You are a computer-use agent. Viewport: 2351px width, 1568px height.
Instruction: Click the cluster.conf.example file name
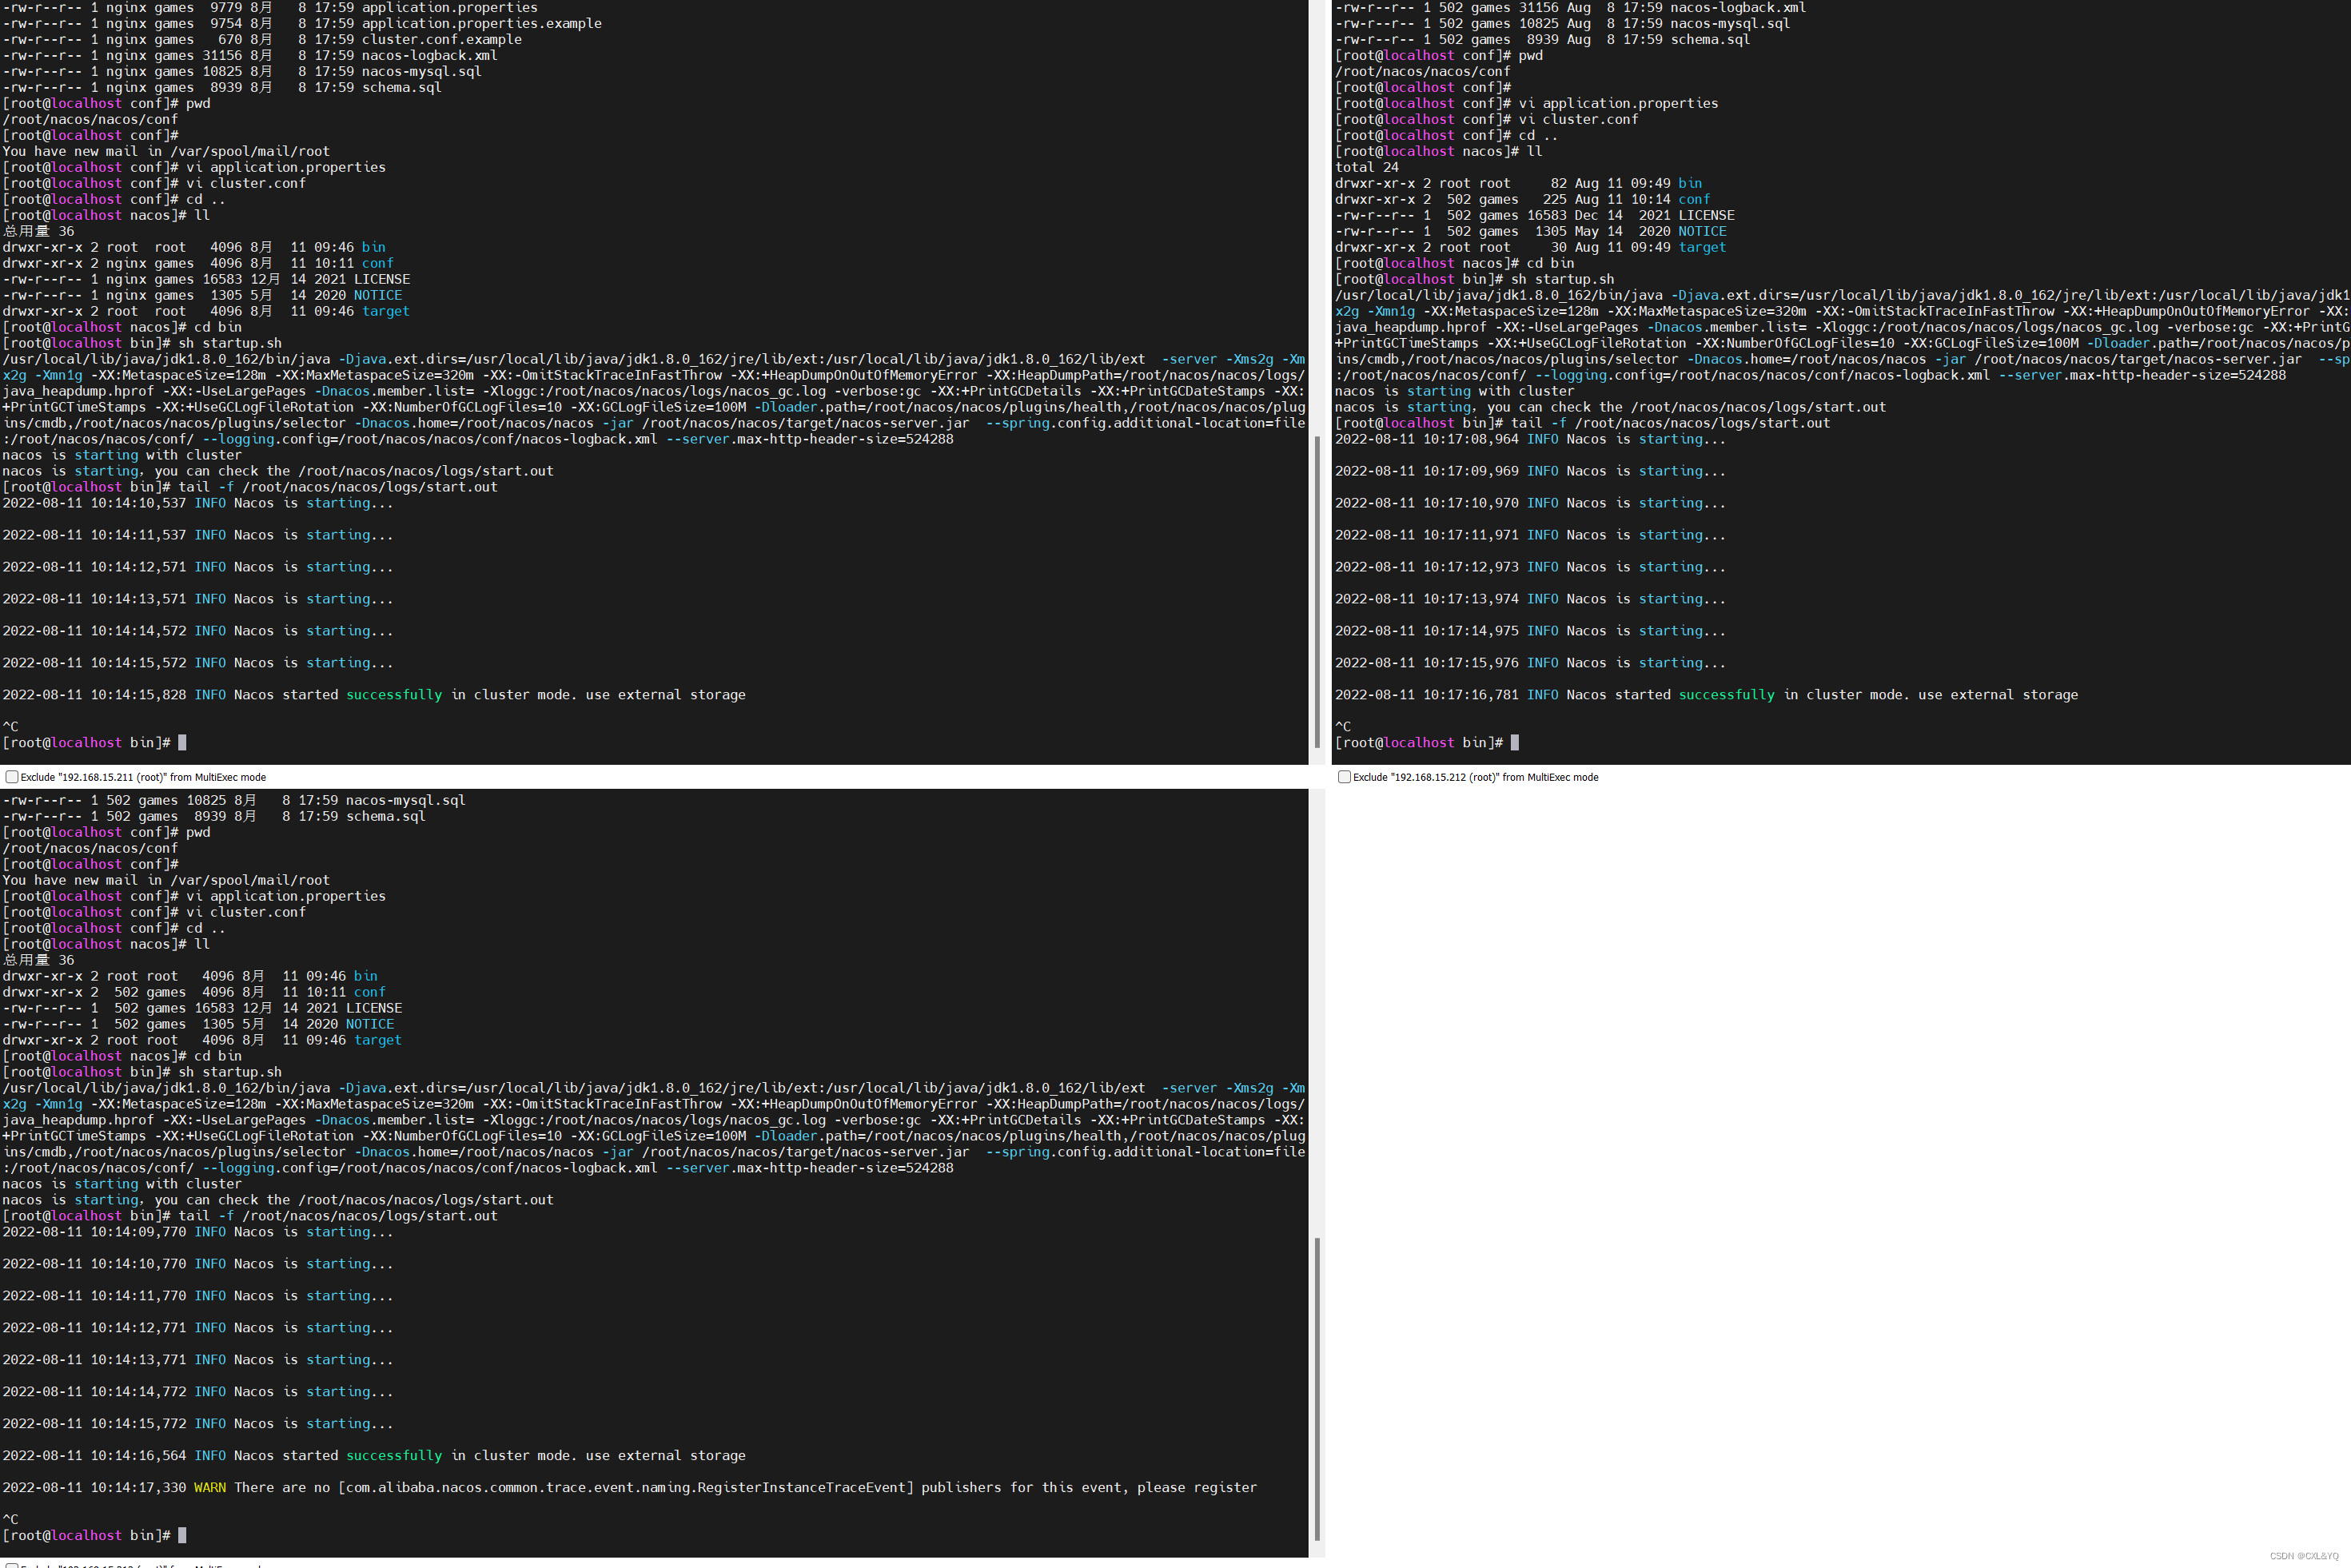coord(442,39)
